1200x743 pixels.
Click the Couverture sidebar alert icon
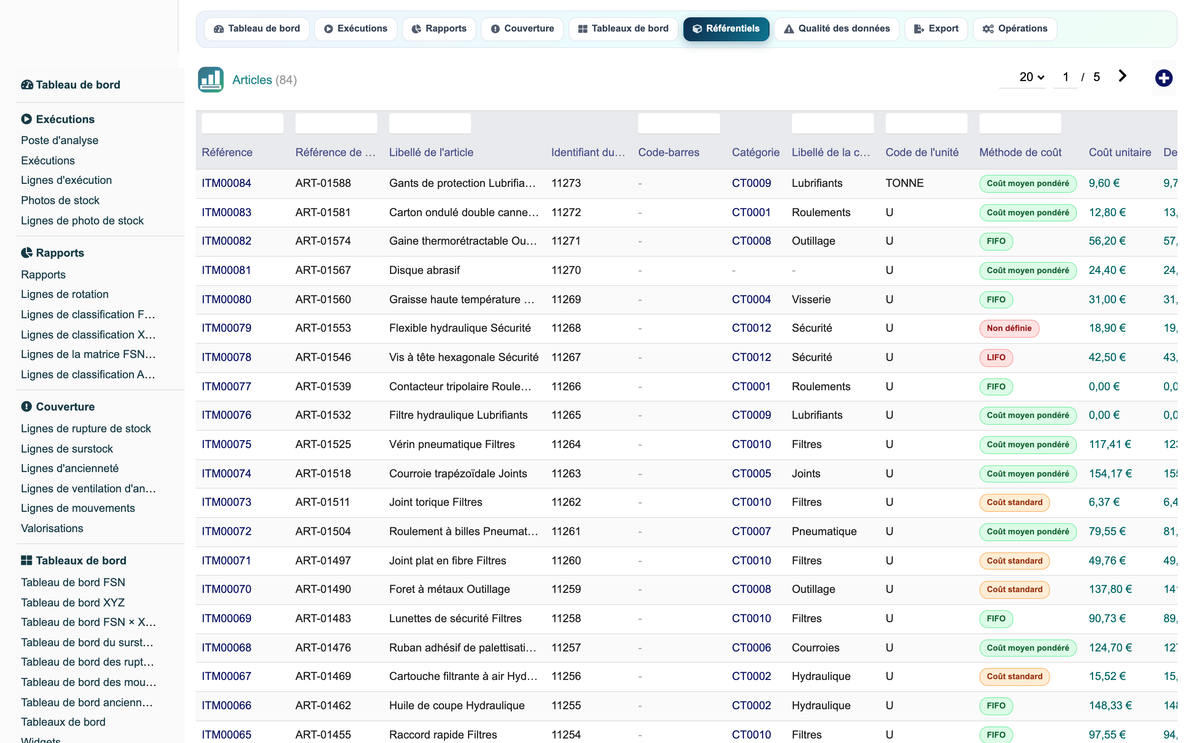coord(27,407)
